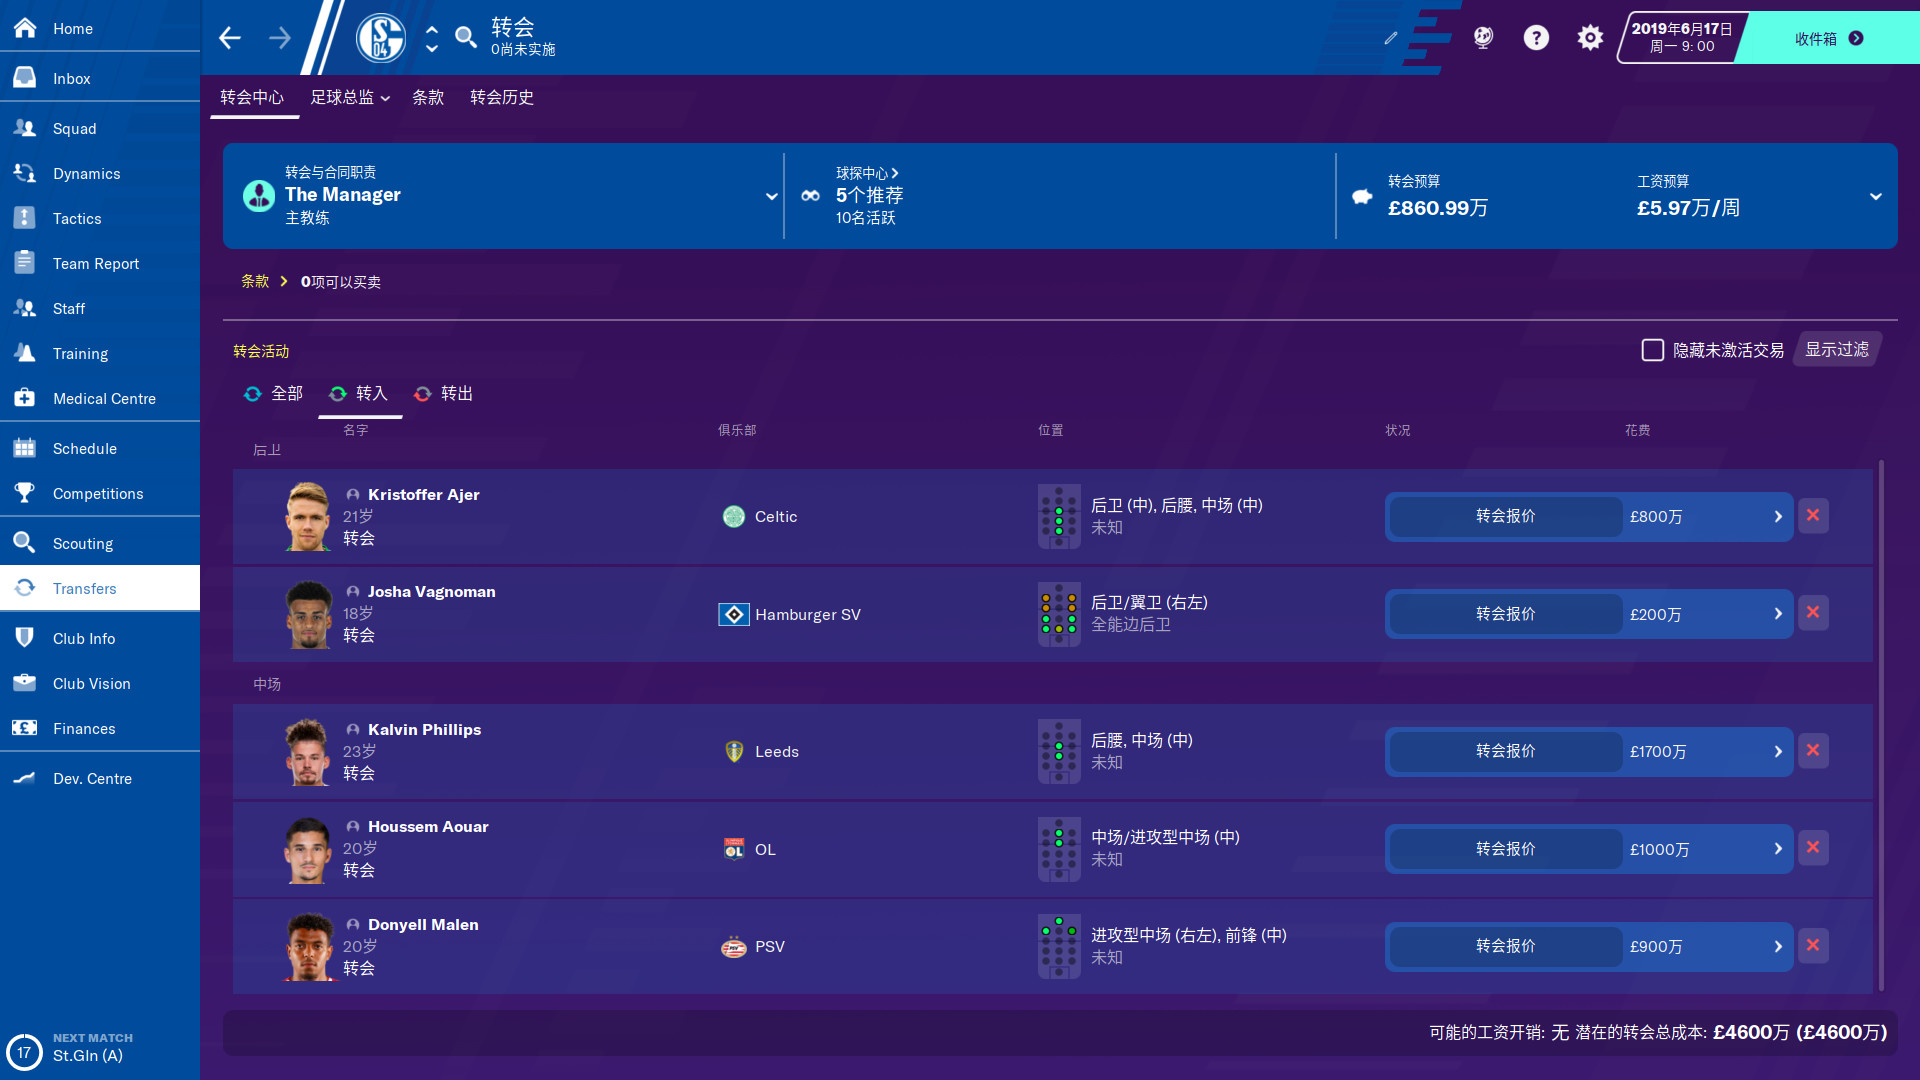Expand the 工资预算 budget panel chevron
The image size is (1920, 1080).
click(1878, 196)
